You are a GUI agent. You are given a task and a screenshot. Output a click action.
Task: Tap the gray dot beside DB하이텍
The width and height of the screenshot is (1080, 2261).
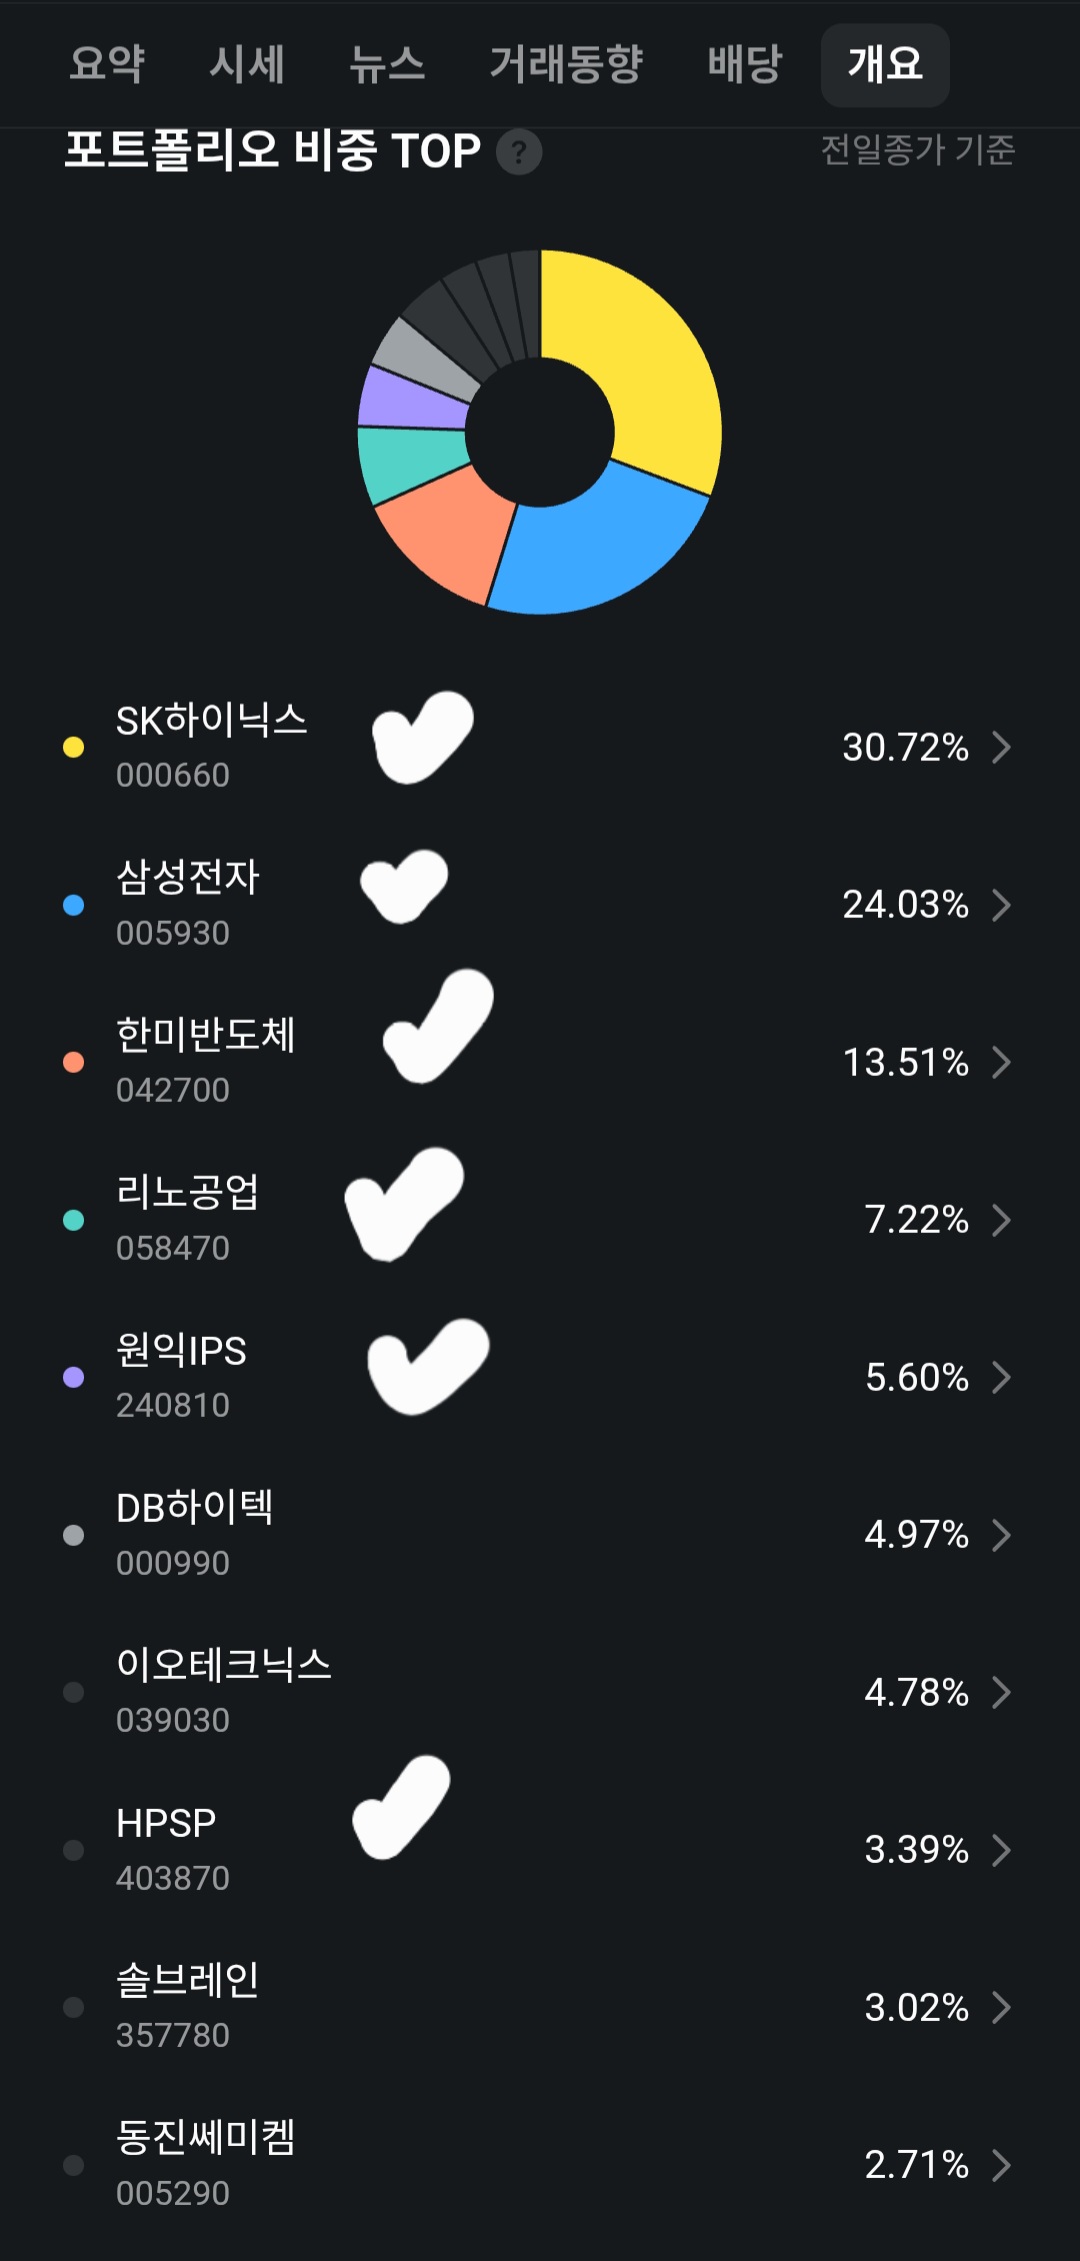pyautogui.click(x=73, y=1535)
